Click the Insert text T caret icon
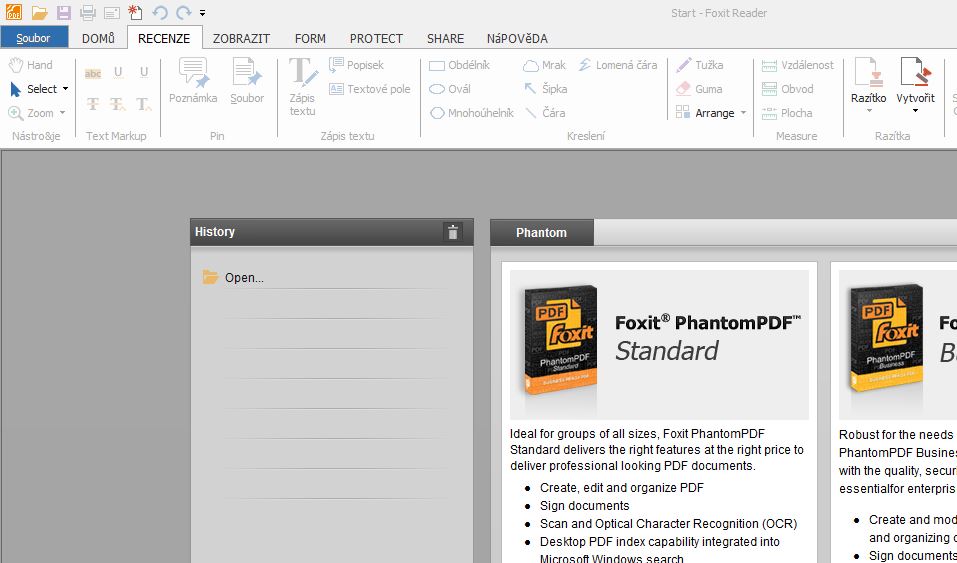Image resolution: width=957 pixels, height=563 pixels. tap(144, 104)
